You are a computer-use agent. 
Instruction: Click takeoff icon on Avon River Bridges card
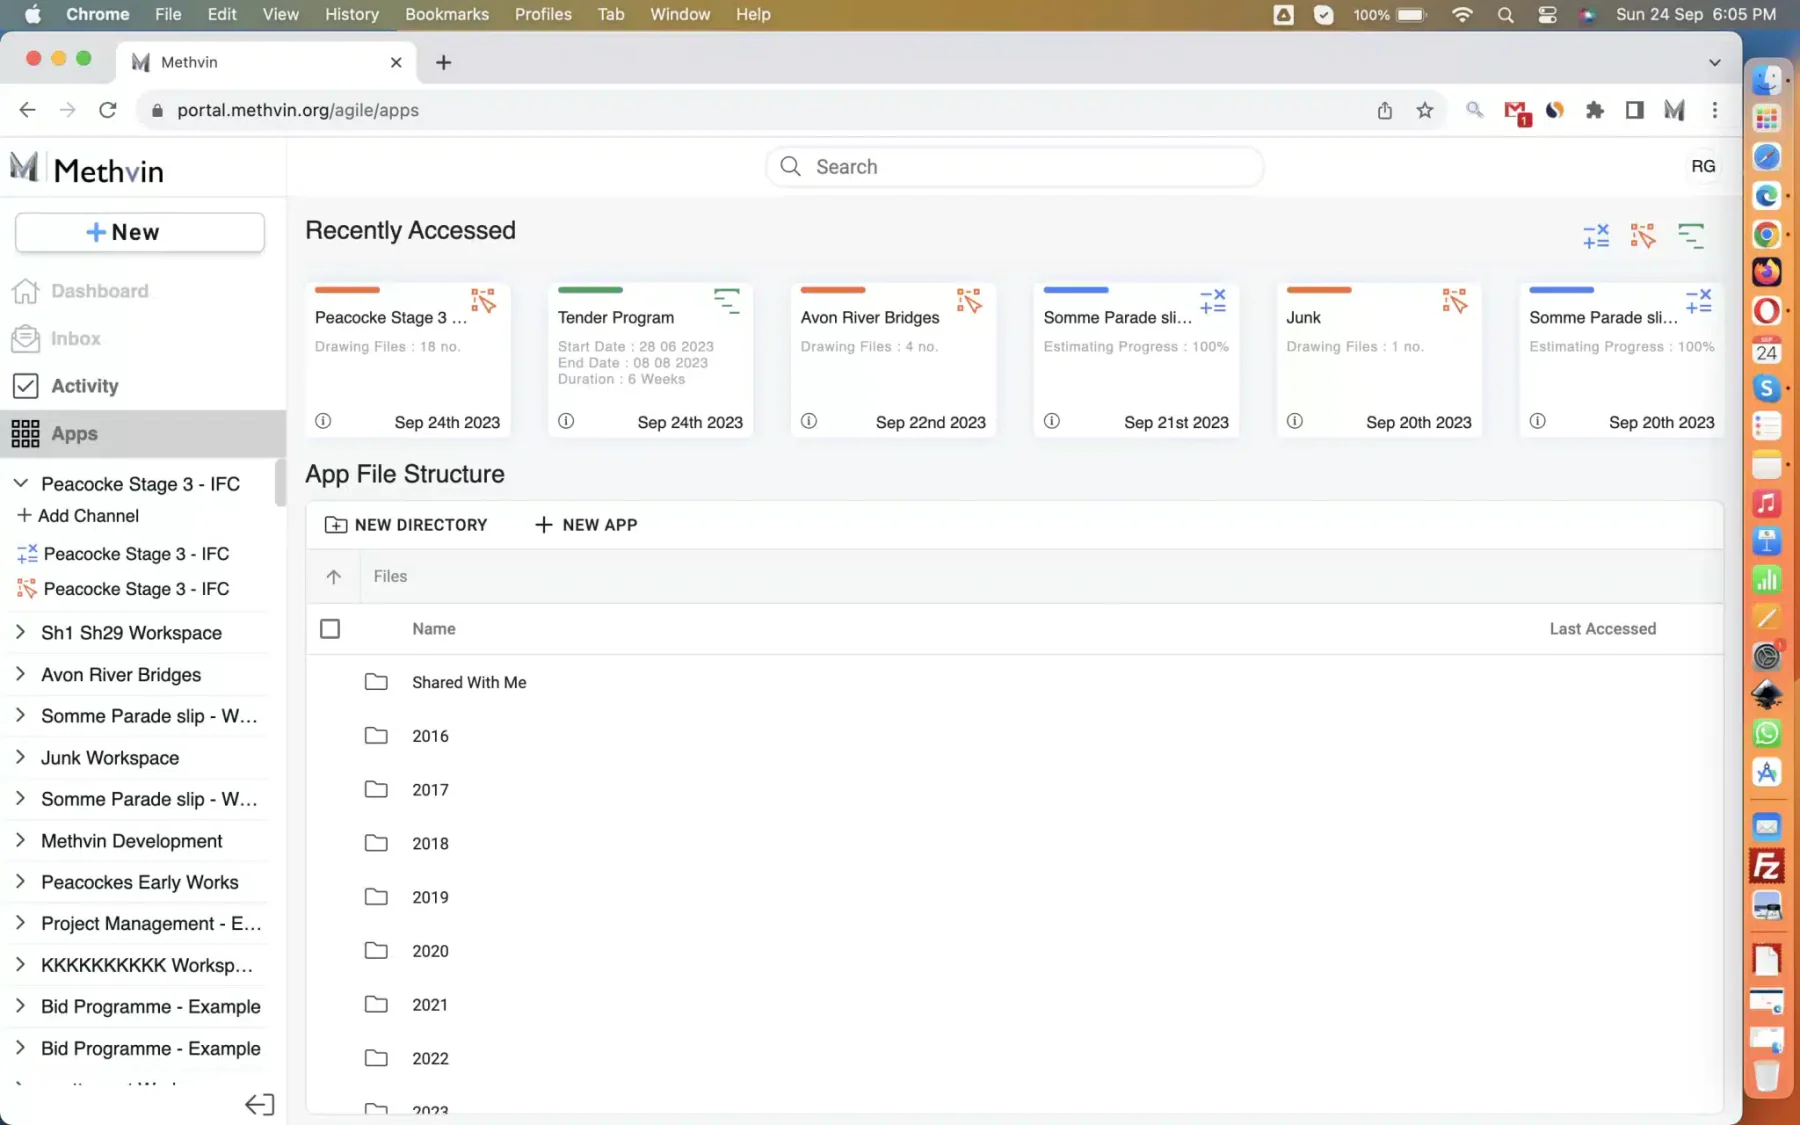(x=969, y=300)
